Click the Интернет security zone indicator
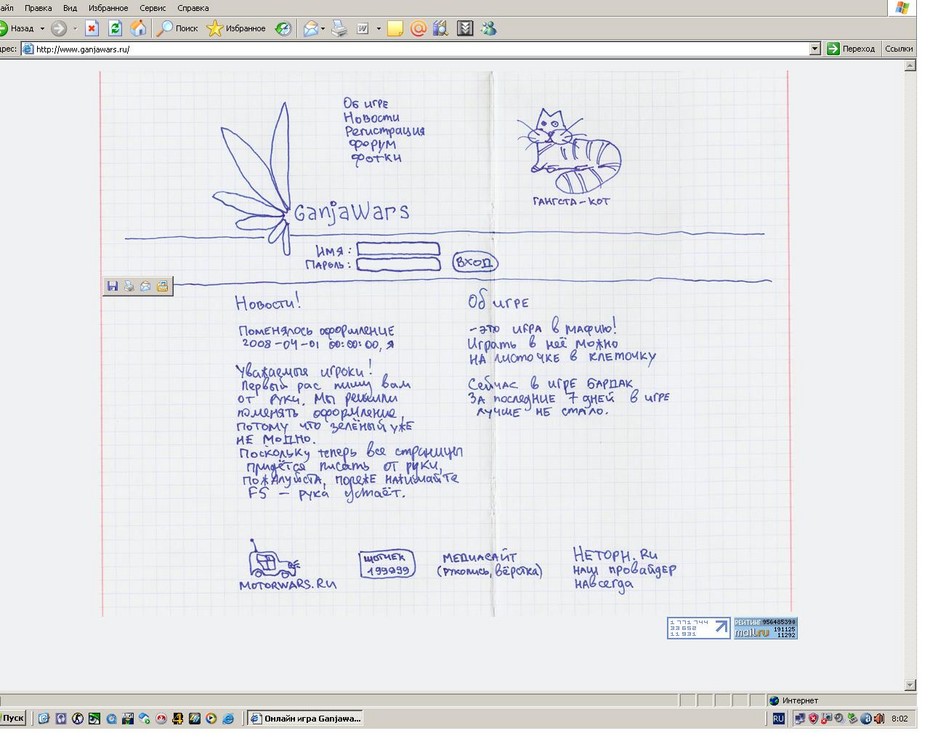This screenshot has width=930, height=744. click(795, 701)
